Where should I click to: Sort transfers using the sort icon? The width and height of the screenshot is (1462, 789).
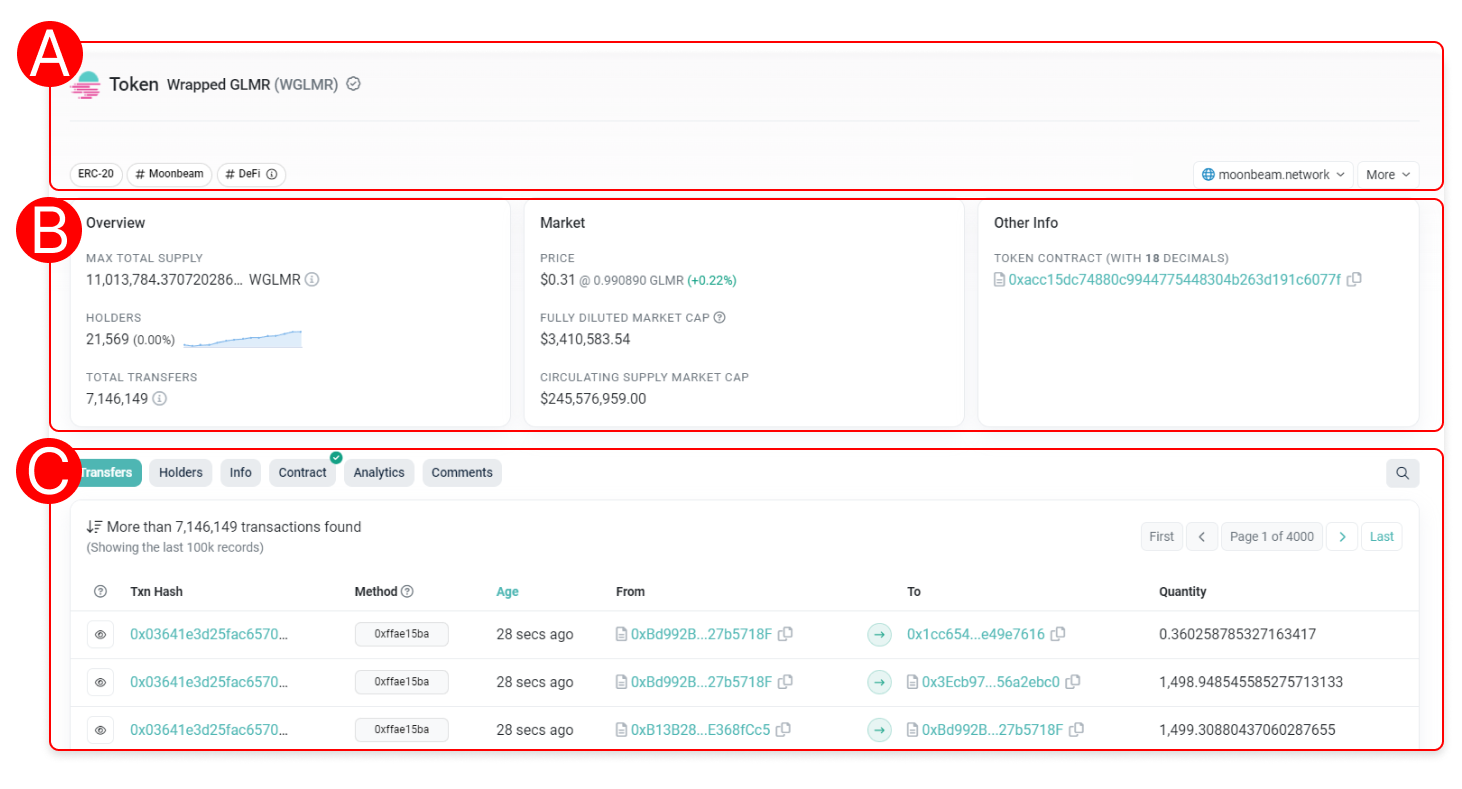point(93,527)
